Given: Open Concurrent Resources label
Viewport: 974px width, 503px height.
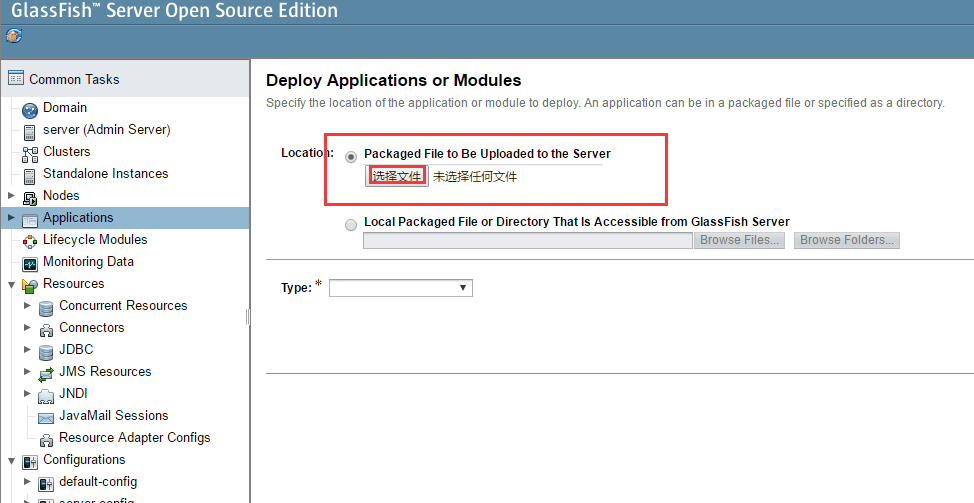Looking at the screenshot, I should coord(123,306).
